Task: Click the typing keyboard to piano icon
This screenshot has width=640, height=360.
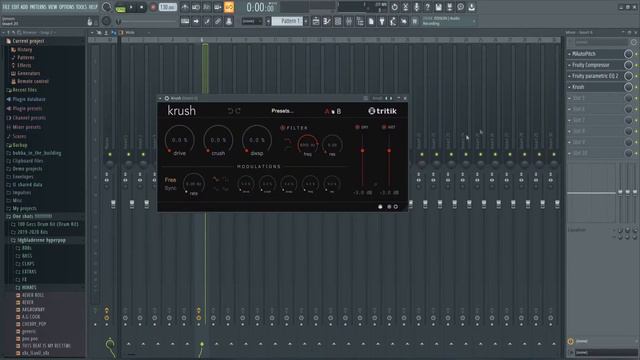Action: point(185,21)
